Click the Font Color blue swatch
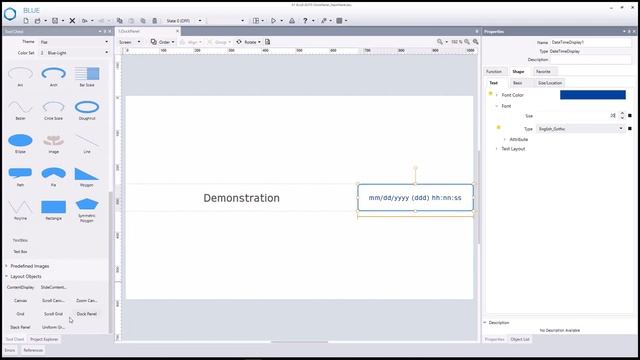The width and height of the screenshot is (640, 360). 593,95
